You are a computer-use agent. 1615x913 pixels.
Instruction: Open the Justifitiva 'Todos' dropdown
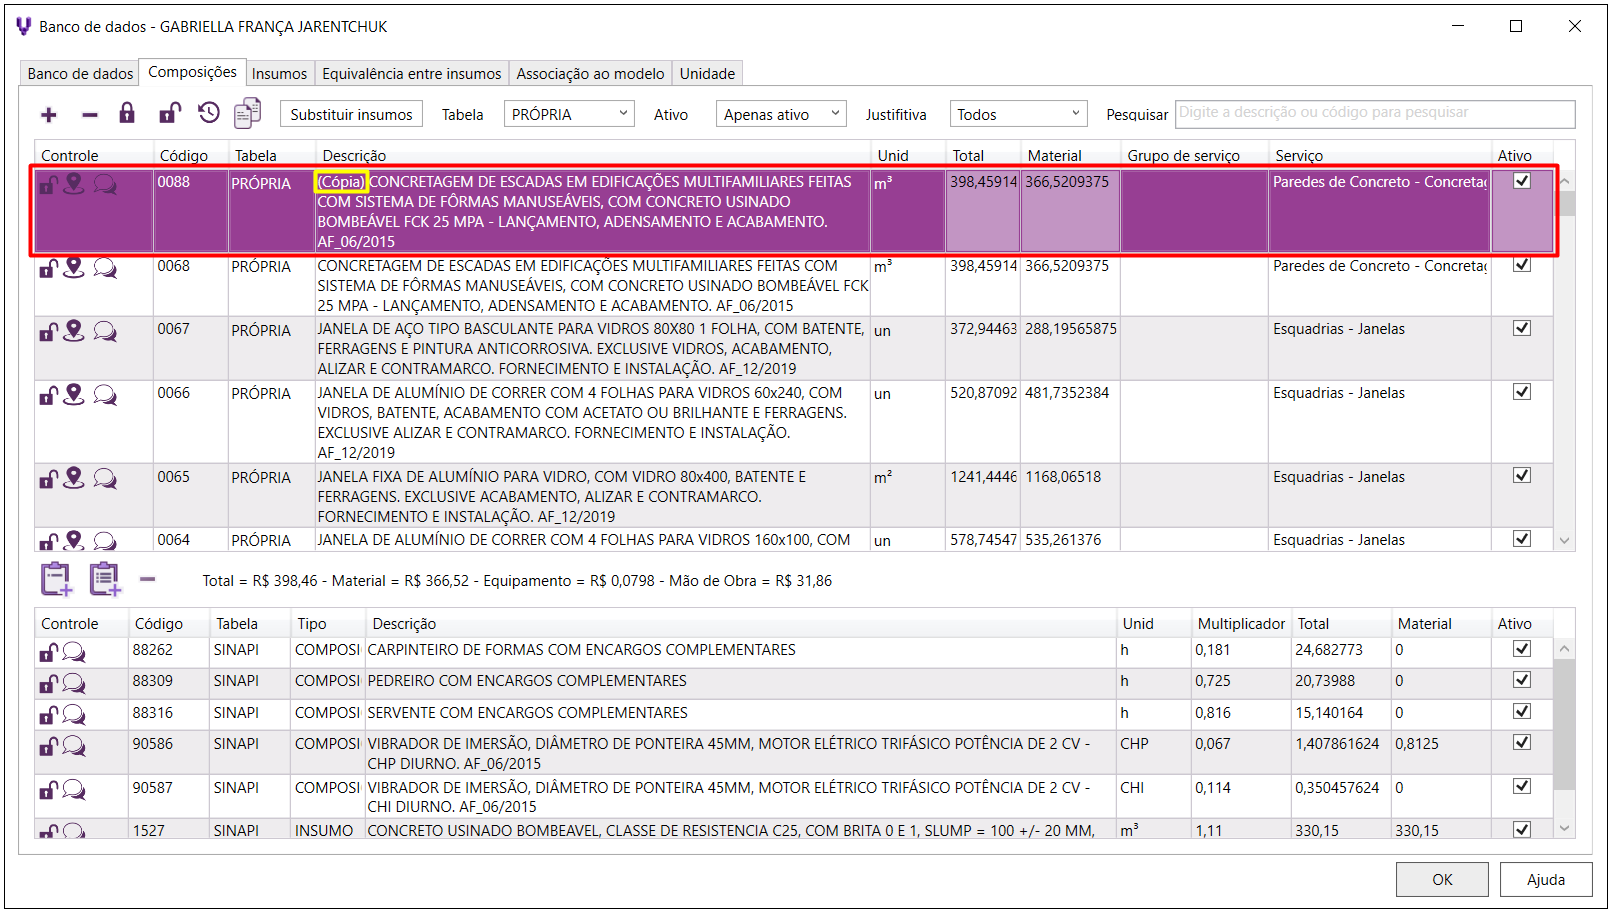[x=1017, y=114]
